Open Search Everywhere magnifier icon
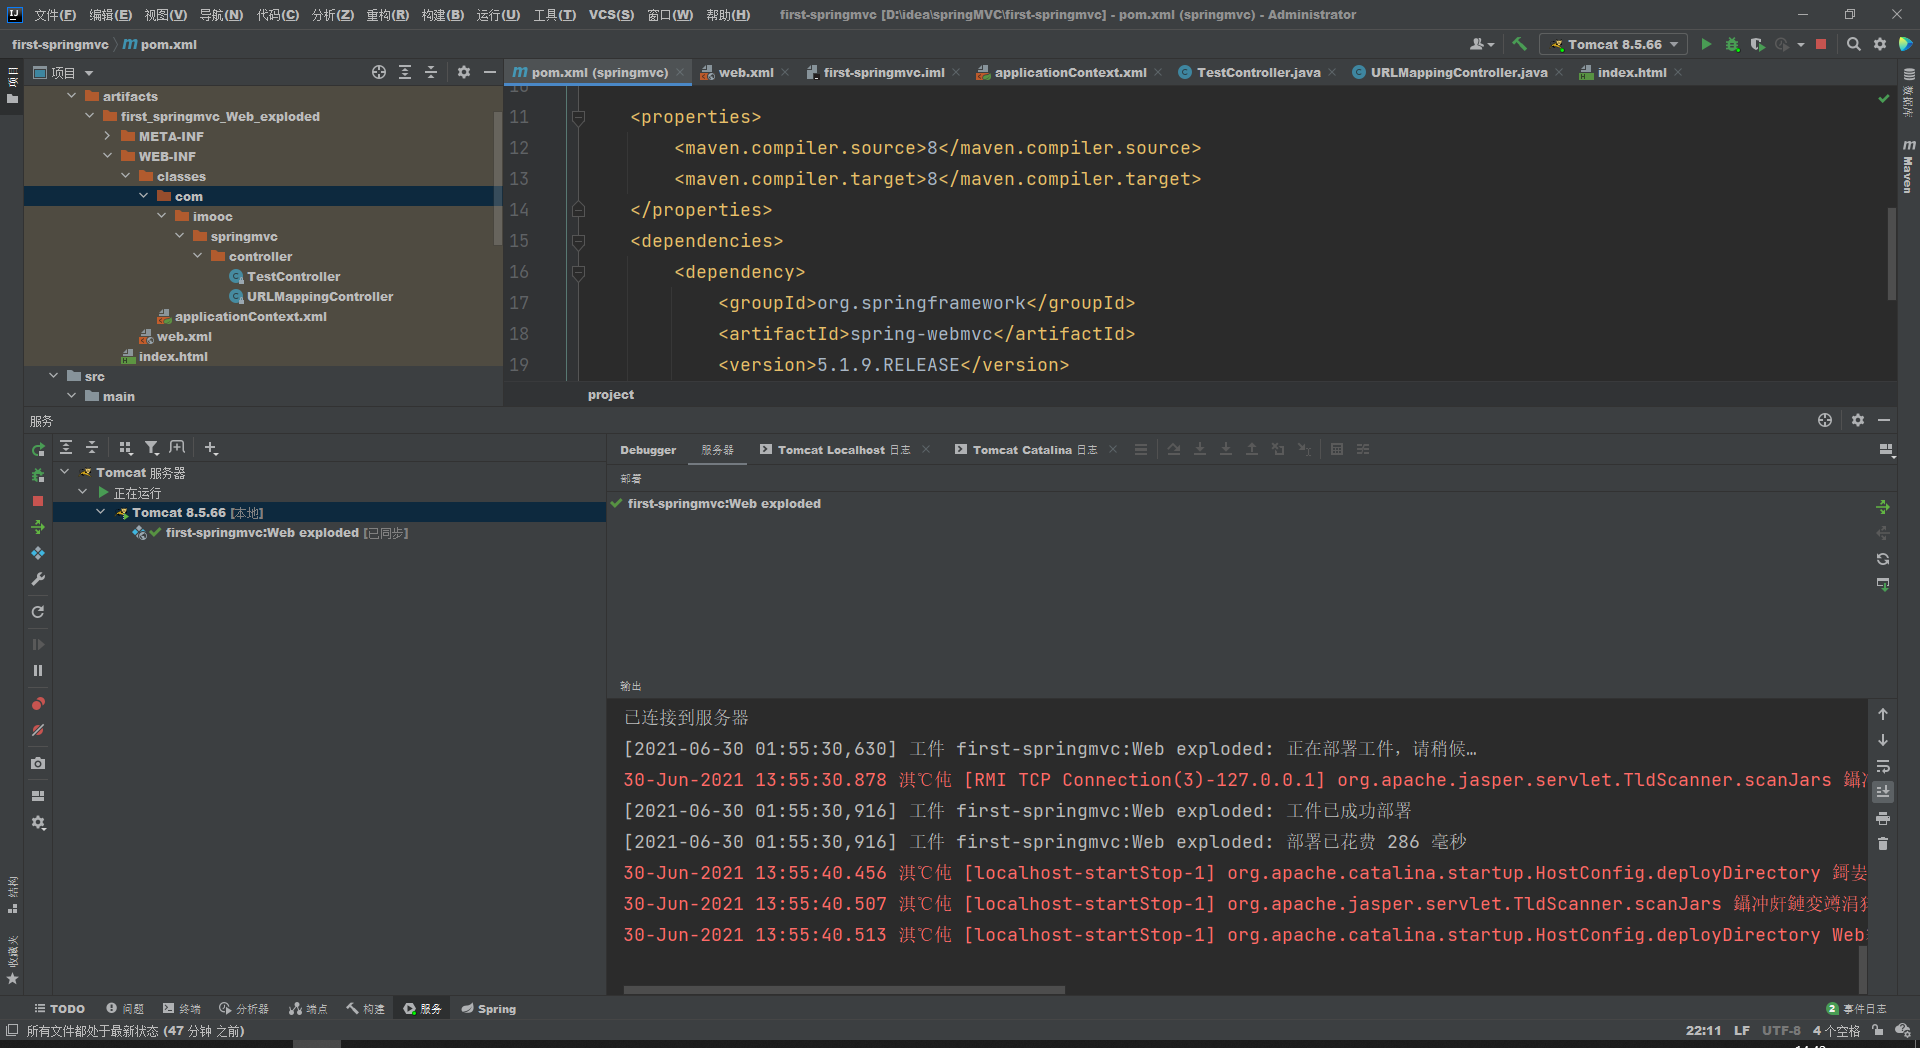This screenshot has width=1920, height=1048. click(x=1853, y=44)
